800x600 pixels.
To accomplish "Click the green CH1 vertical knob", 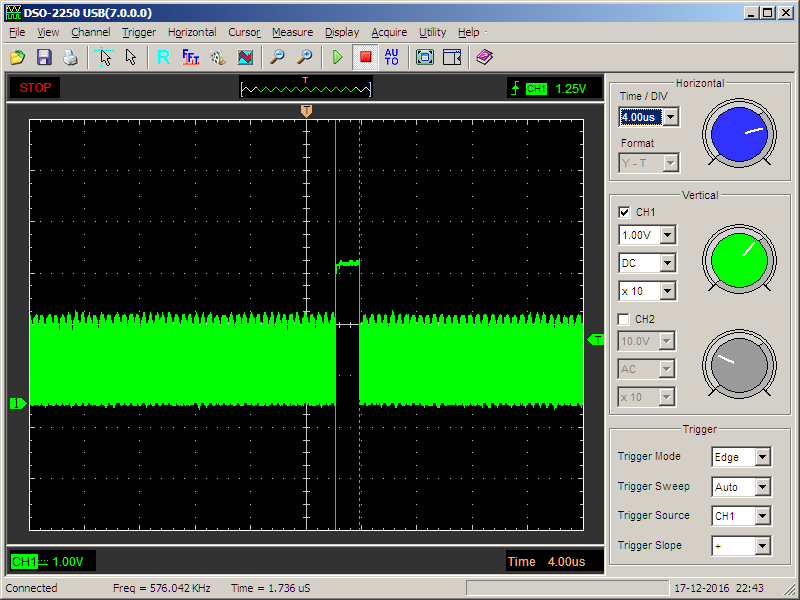I will coord(739,260).
